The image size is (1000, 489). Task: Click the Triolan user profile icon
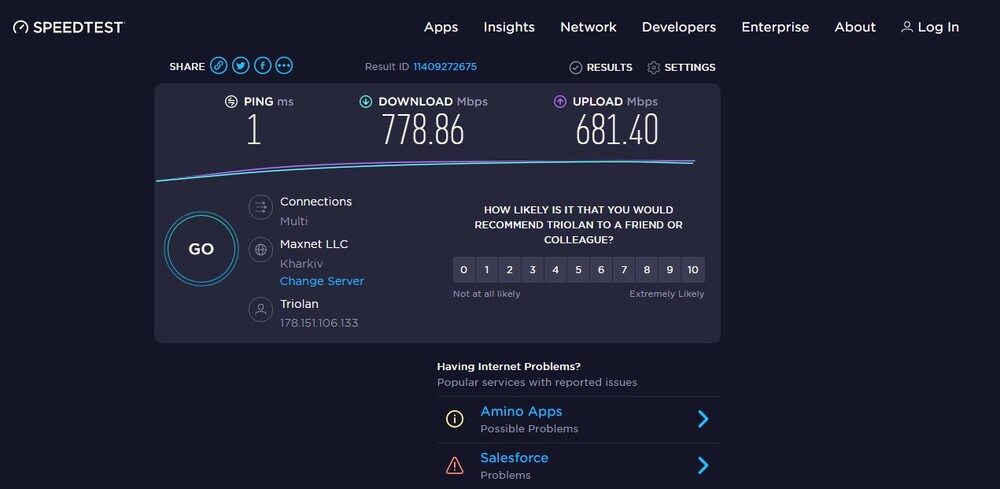[x=260, y=310]
